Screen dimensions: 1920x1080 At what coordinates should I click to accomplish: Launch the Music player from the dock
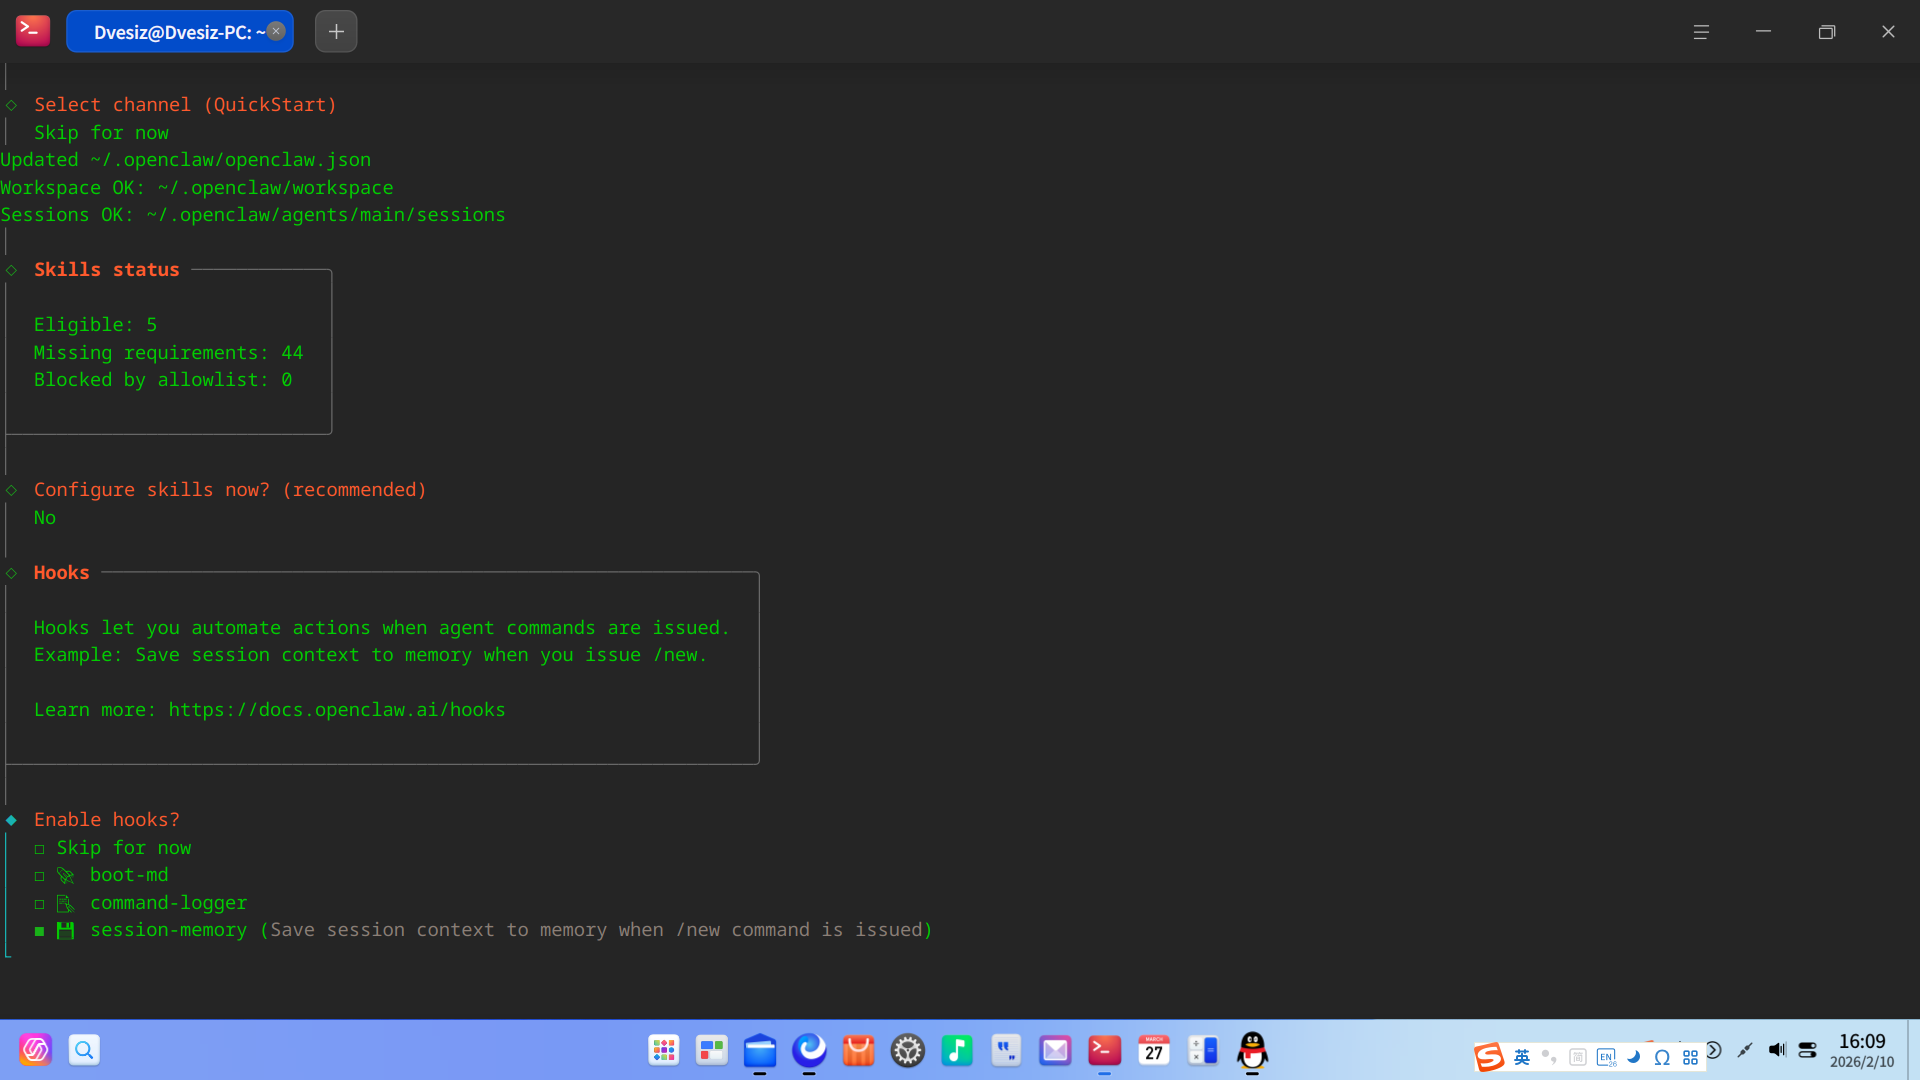click(x=957, y=1050)
